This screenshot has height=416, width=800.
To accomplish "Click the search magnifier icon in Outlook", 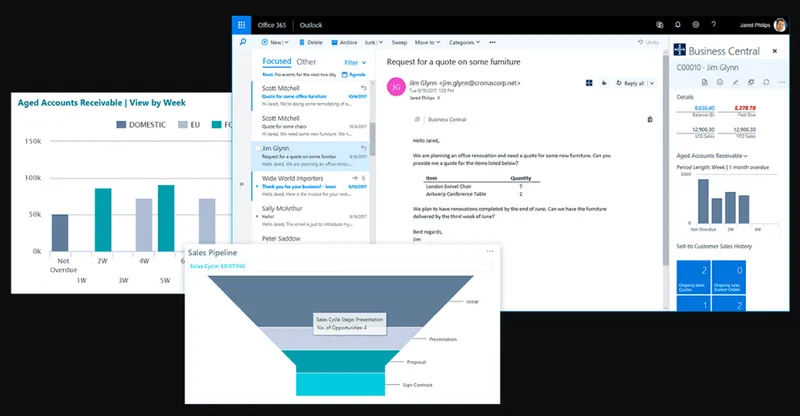I will [243, 42].
